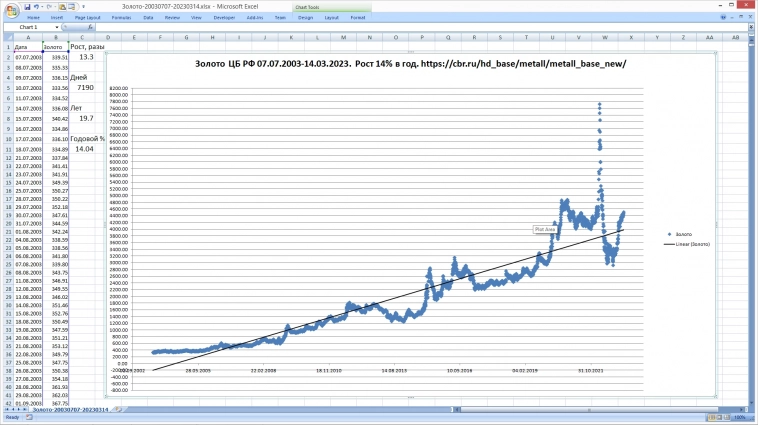Open Customize Quick Access Toolbar dropdown arrow
758x425 pixels.
pyautogui.click(x=83, y=6)
